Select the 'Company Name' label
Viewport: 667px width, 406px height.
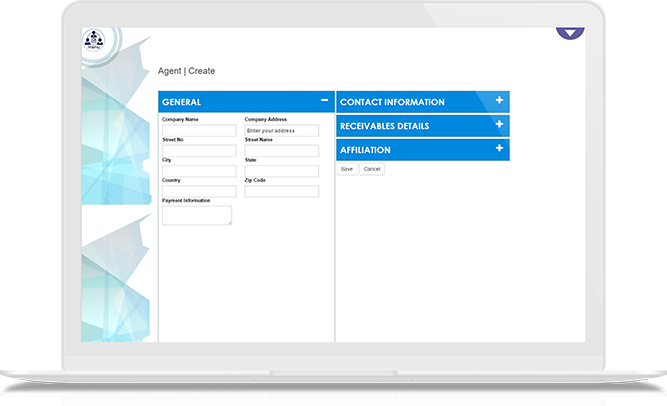(x=180, y=119)
